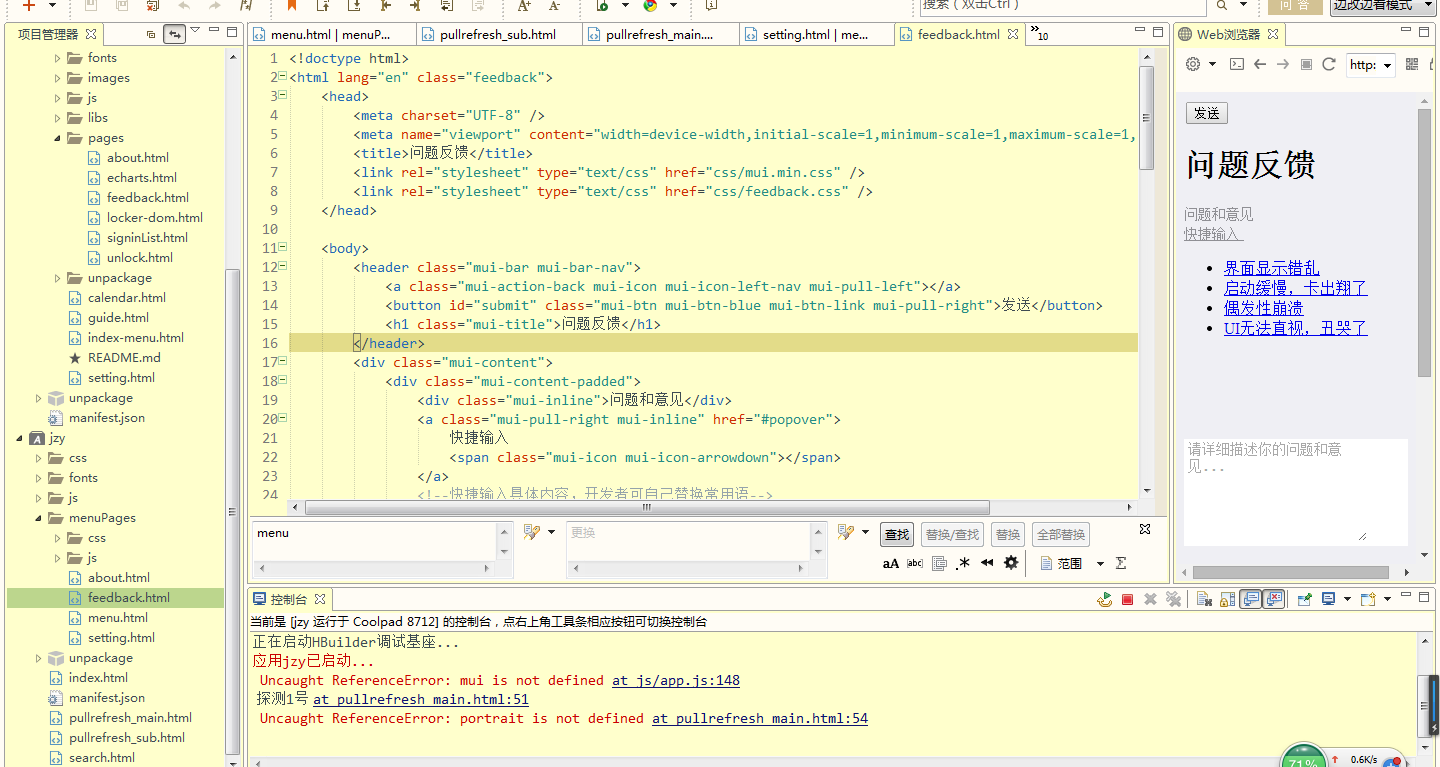Click the 查找 (Find) button
Image resolution: width=1440 pixels, height=767 pixels.
pyautogui.click(x=897, y=535)
